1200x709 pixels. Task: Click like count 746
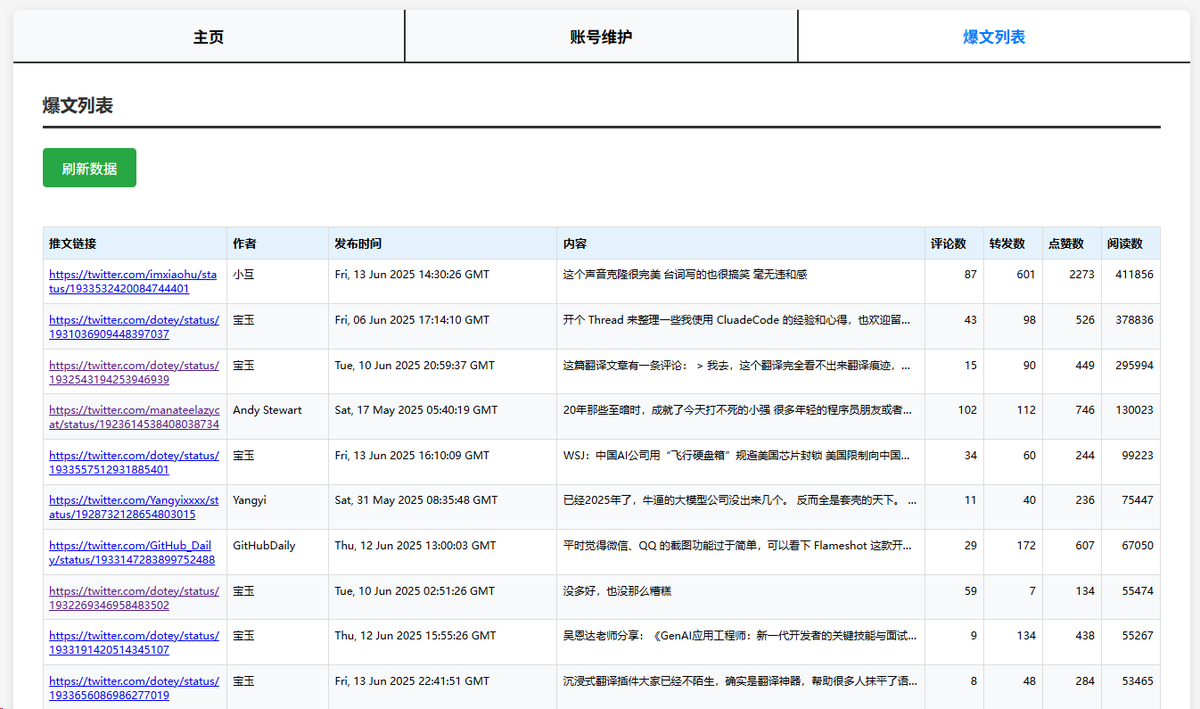click(x=1085, y=410)
